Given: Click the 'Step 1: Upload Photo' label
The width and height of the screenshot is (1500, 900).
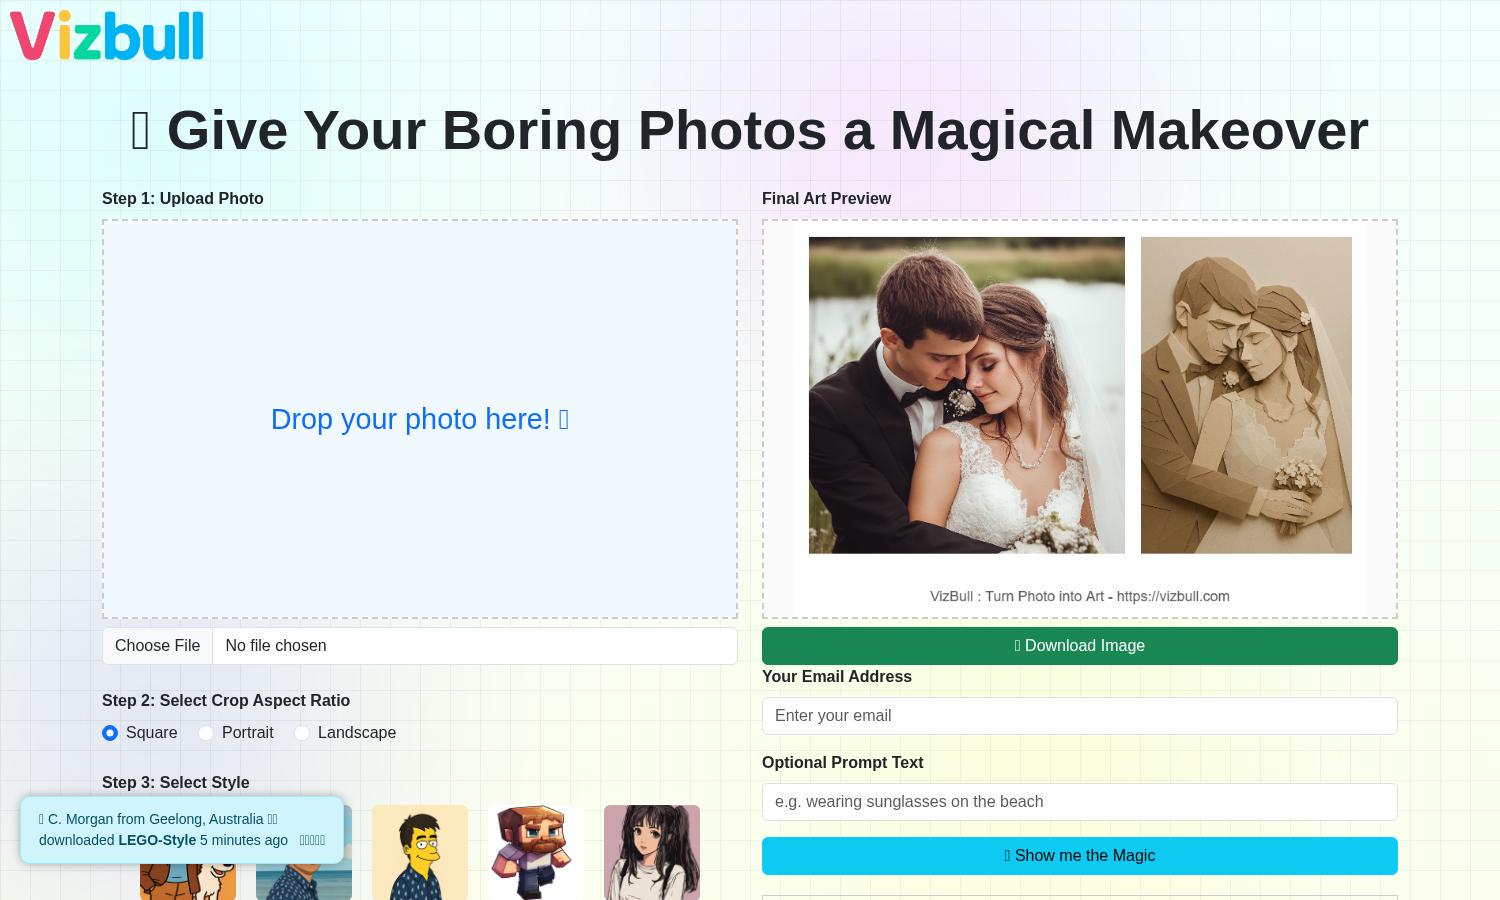Looking at the screenshot, I should pyautogui.click(x=183, y=198).
